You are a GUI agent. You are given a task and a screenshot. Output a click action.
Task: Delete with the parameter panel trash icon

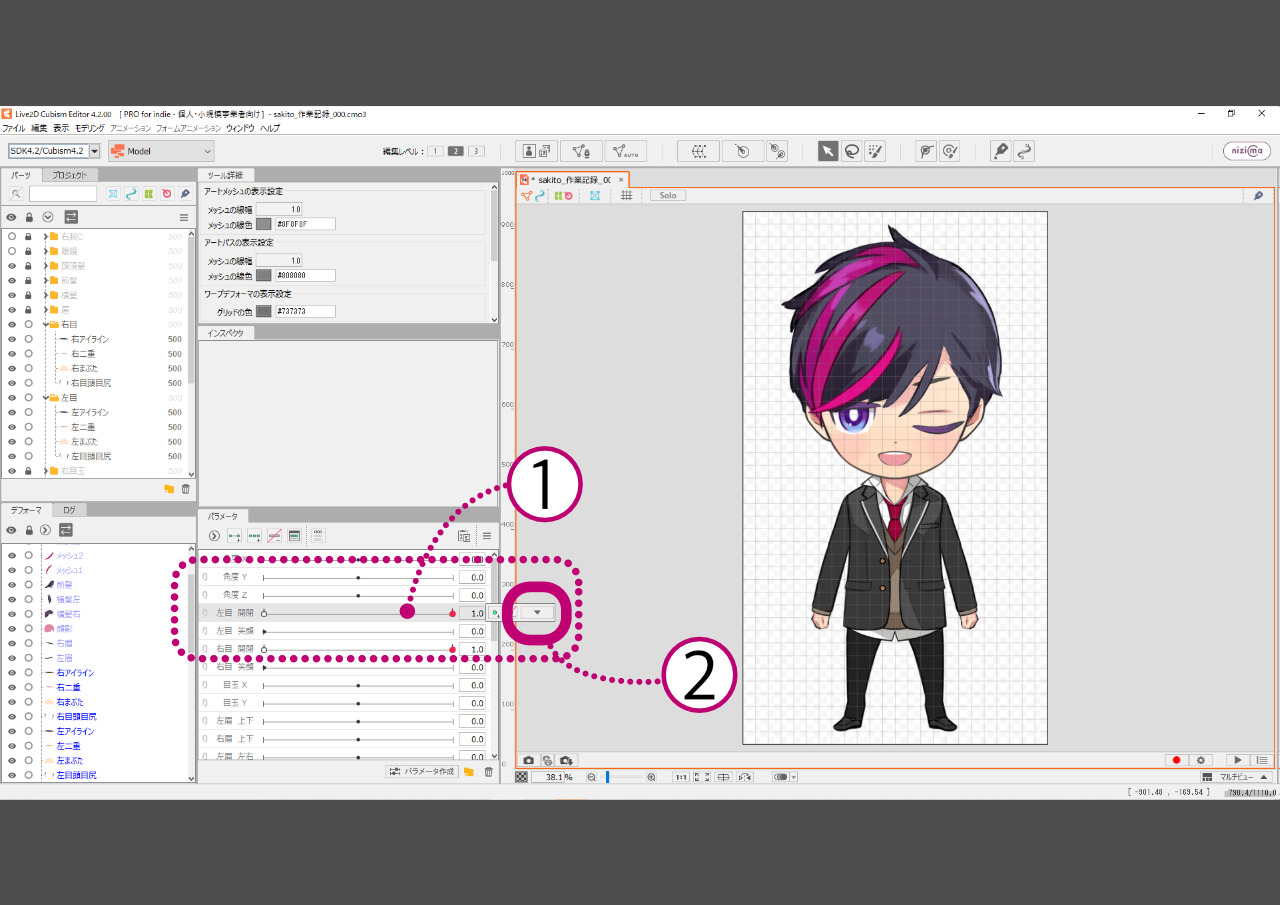[x=488, y=772]
